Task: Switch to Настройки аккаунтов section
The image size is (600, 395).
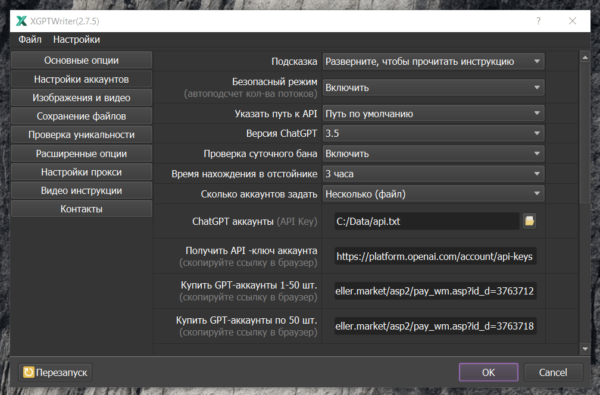Action: (82, 79)
